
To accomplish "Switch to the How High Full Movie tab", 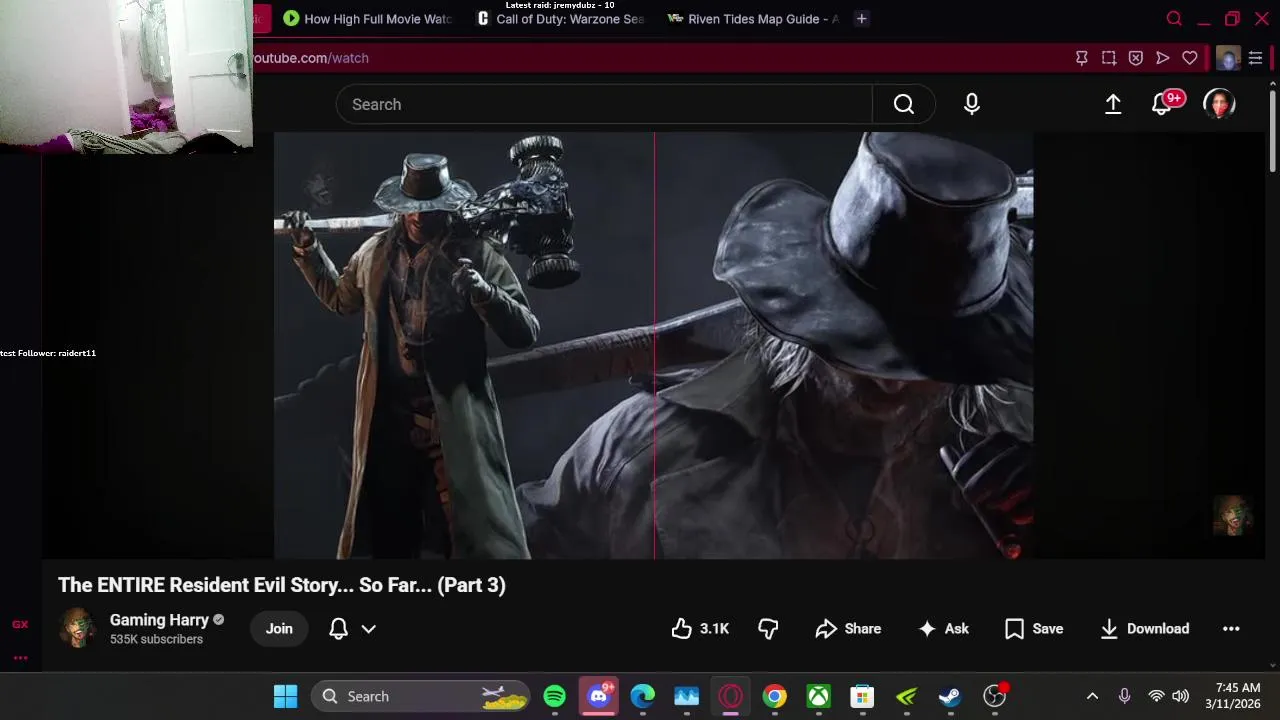I will click(367, 19).
